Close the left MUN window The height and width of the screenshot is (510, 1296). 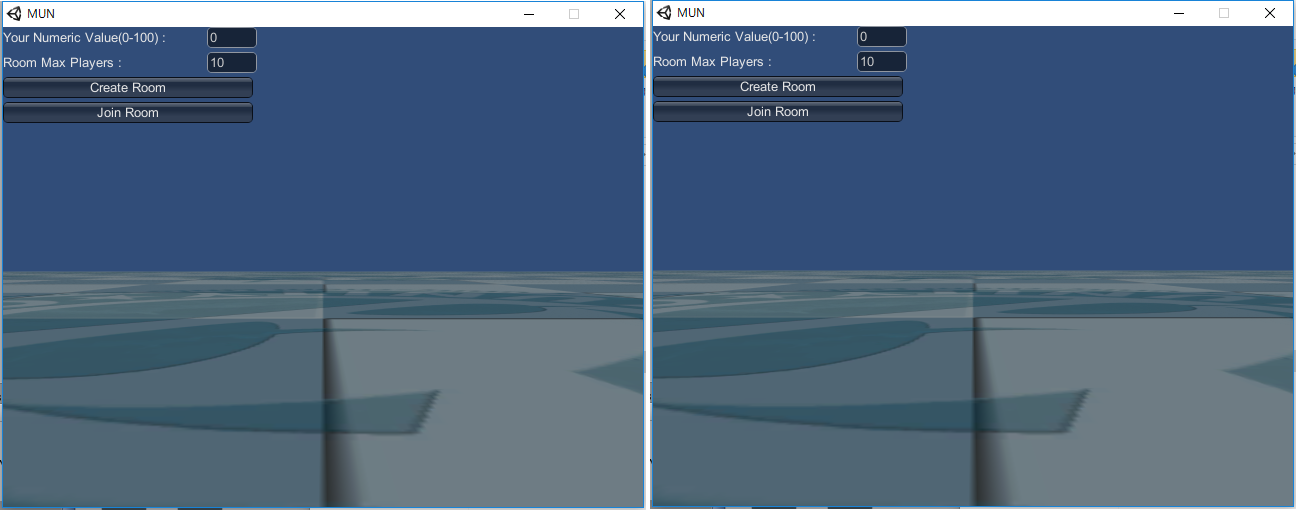click(620, 14)
